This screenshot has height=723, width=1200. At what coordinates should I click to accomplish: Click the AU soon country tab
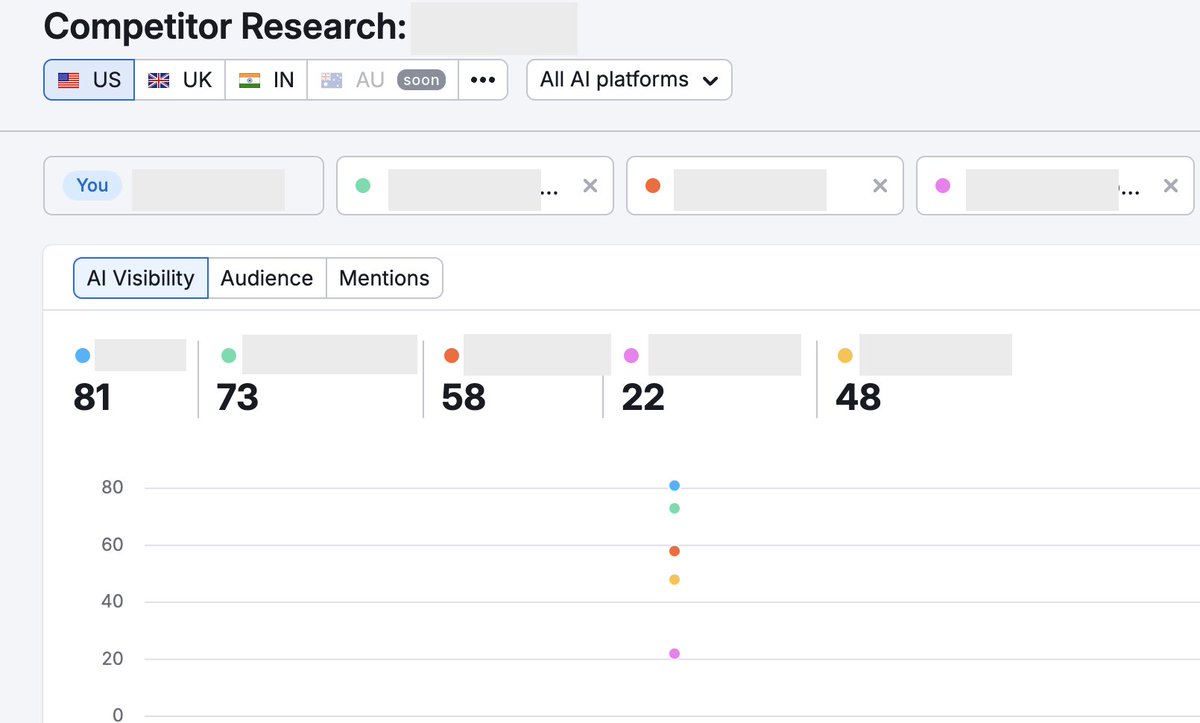(x=383, y=80)
